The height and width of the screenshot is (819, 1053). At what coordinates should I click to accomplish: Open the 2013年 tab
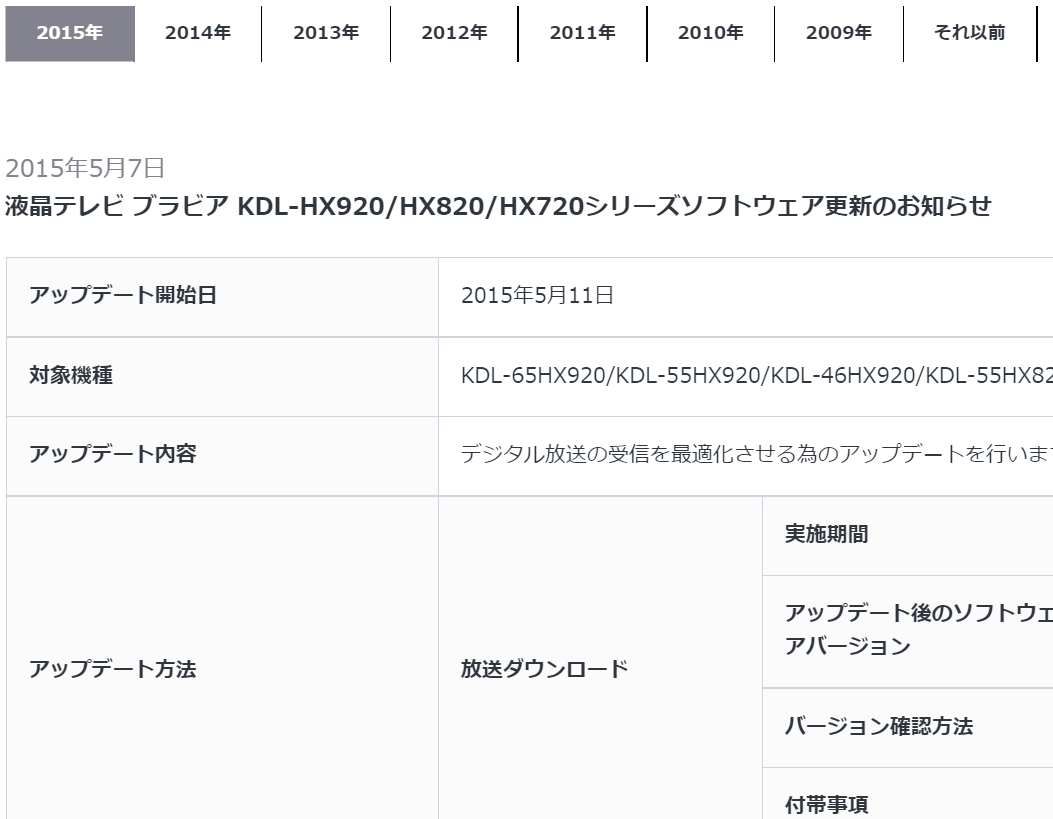pos(326,33)
